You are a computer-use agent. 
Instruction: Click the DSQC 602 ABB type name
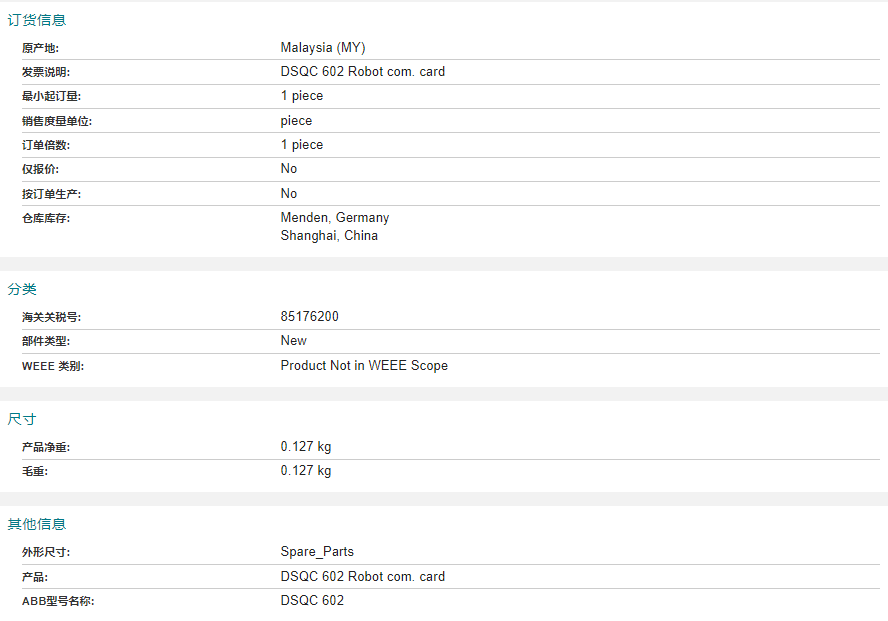312,601
